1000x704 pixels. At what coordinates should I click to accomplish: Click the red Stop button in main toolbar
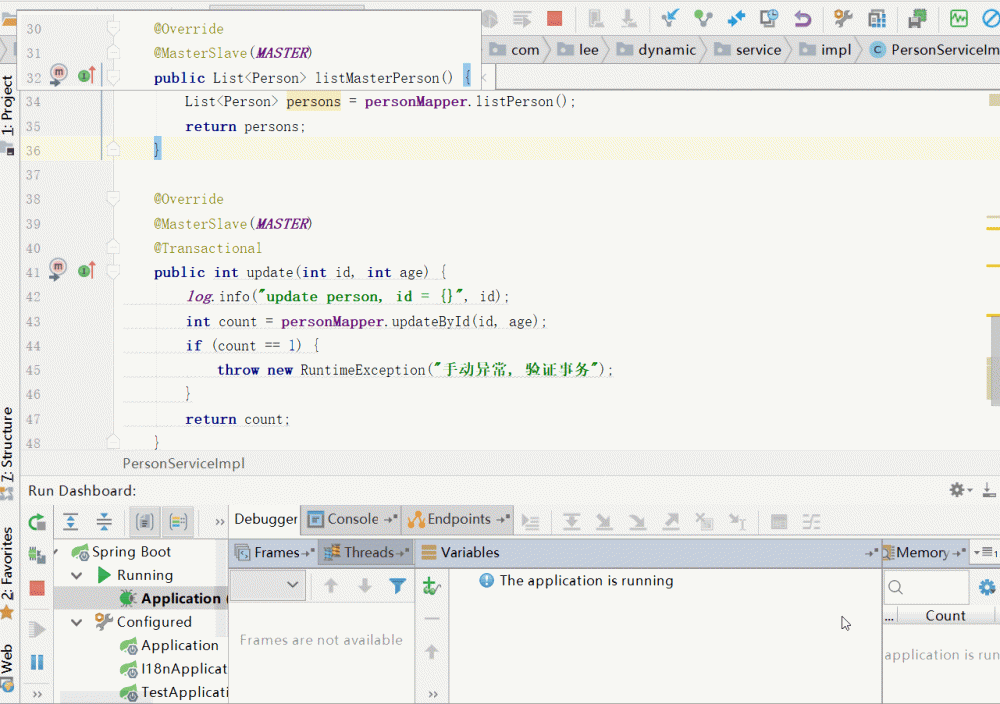[554, 18]
